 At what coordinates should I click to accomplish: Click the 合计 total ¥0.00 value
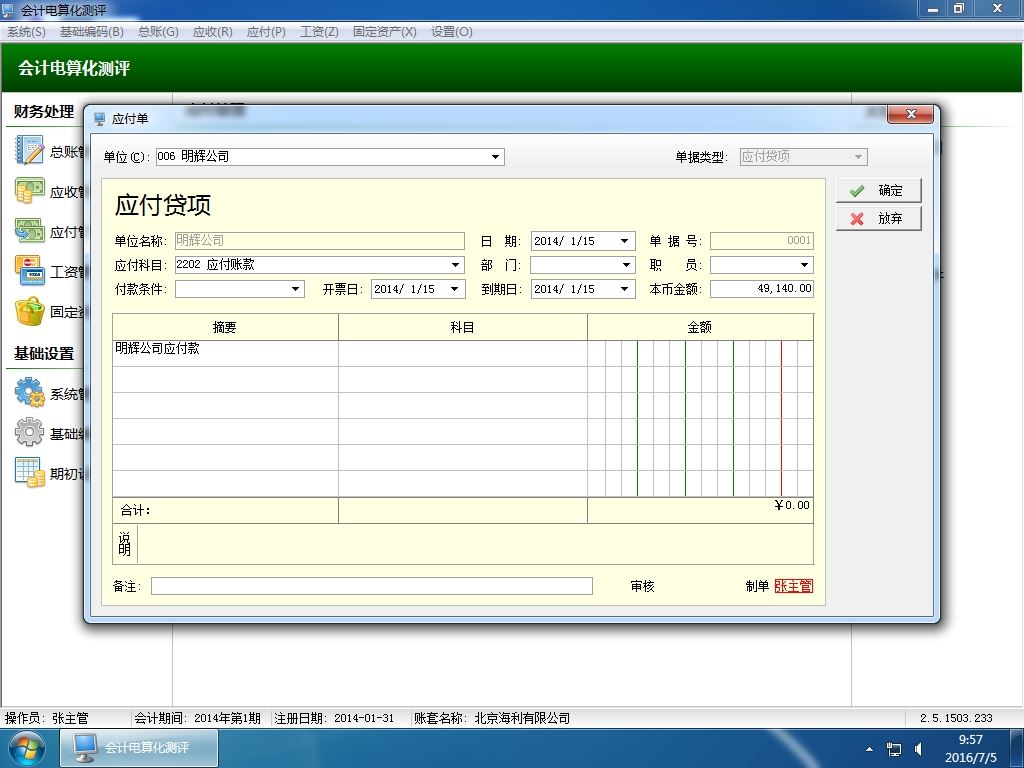792,505
